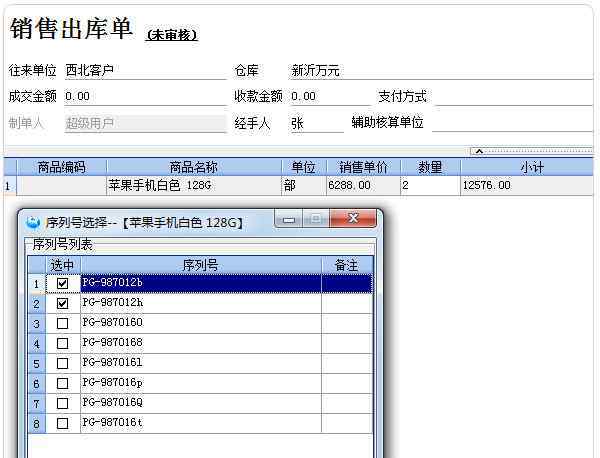Click the 商品编码 column header
Viewport: 600px width, 458px height.
pos(62,167)
